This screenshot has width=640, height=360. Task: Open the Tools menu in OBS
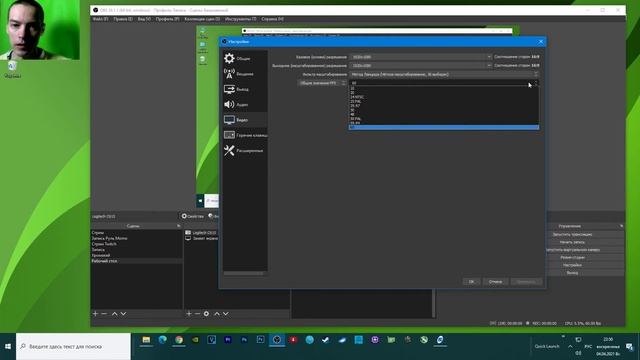[x=241, y=19]
